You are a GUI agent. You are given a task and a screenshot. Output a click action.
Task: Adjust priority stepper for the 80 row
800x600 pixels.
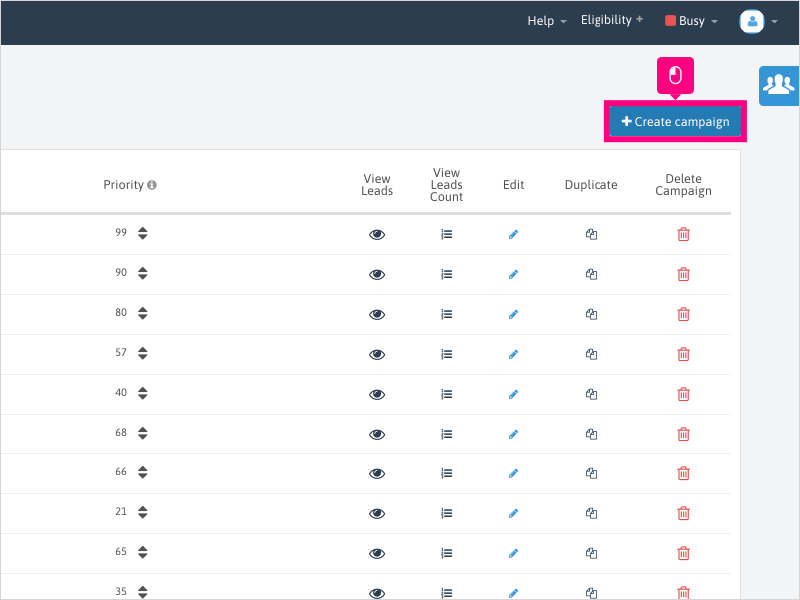pyautogui.click(x=142, y=313)
